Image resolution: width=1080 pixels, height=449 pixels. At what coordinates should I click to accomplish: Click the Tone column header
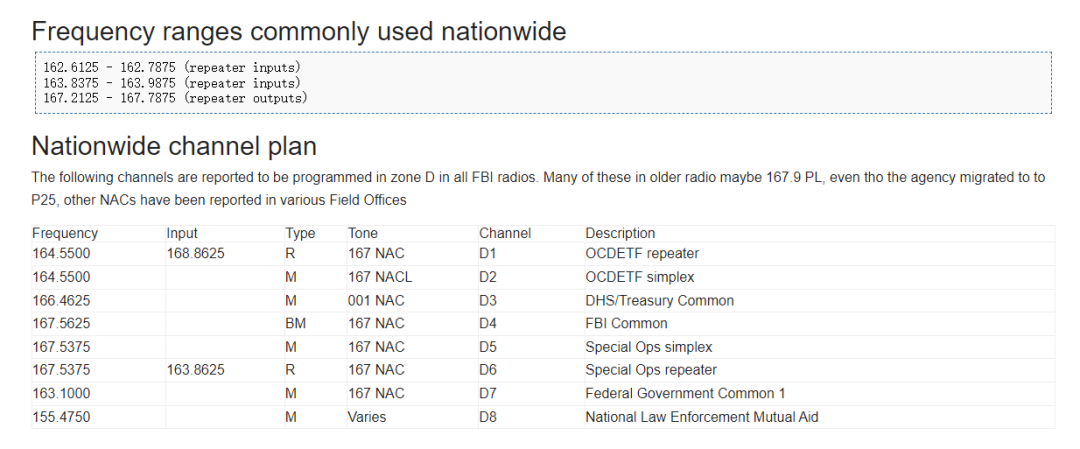click(363, 233)
